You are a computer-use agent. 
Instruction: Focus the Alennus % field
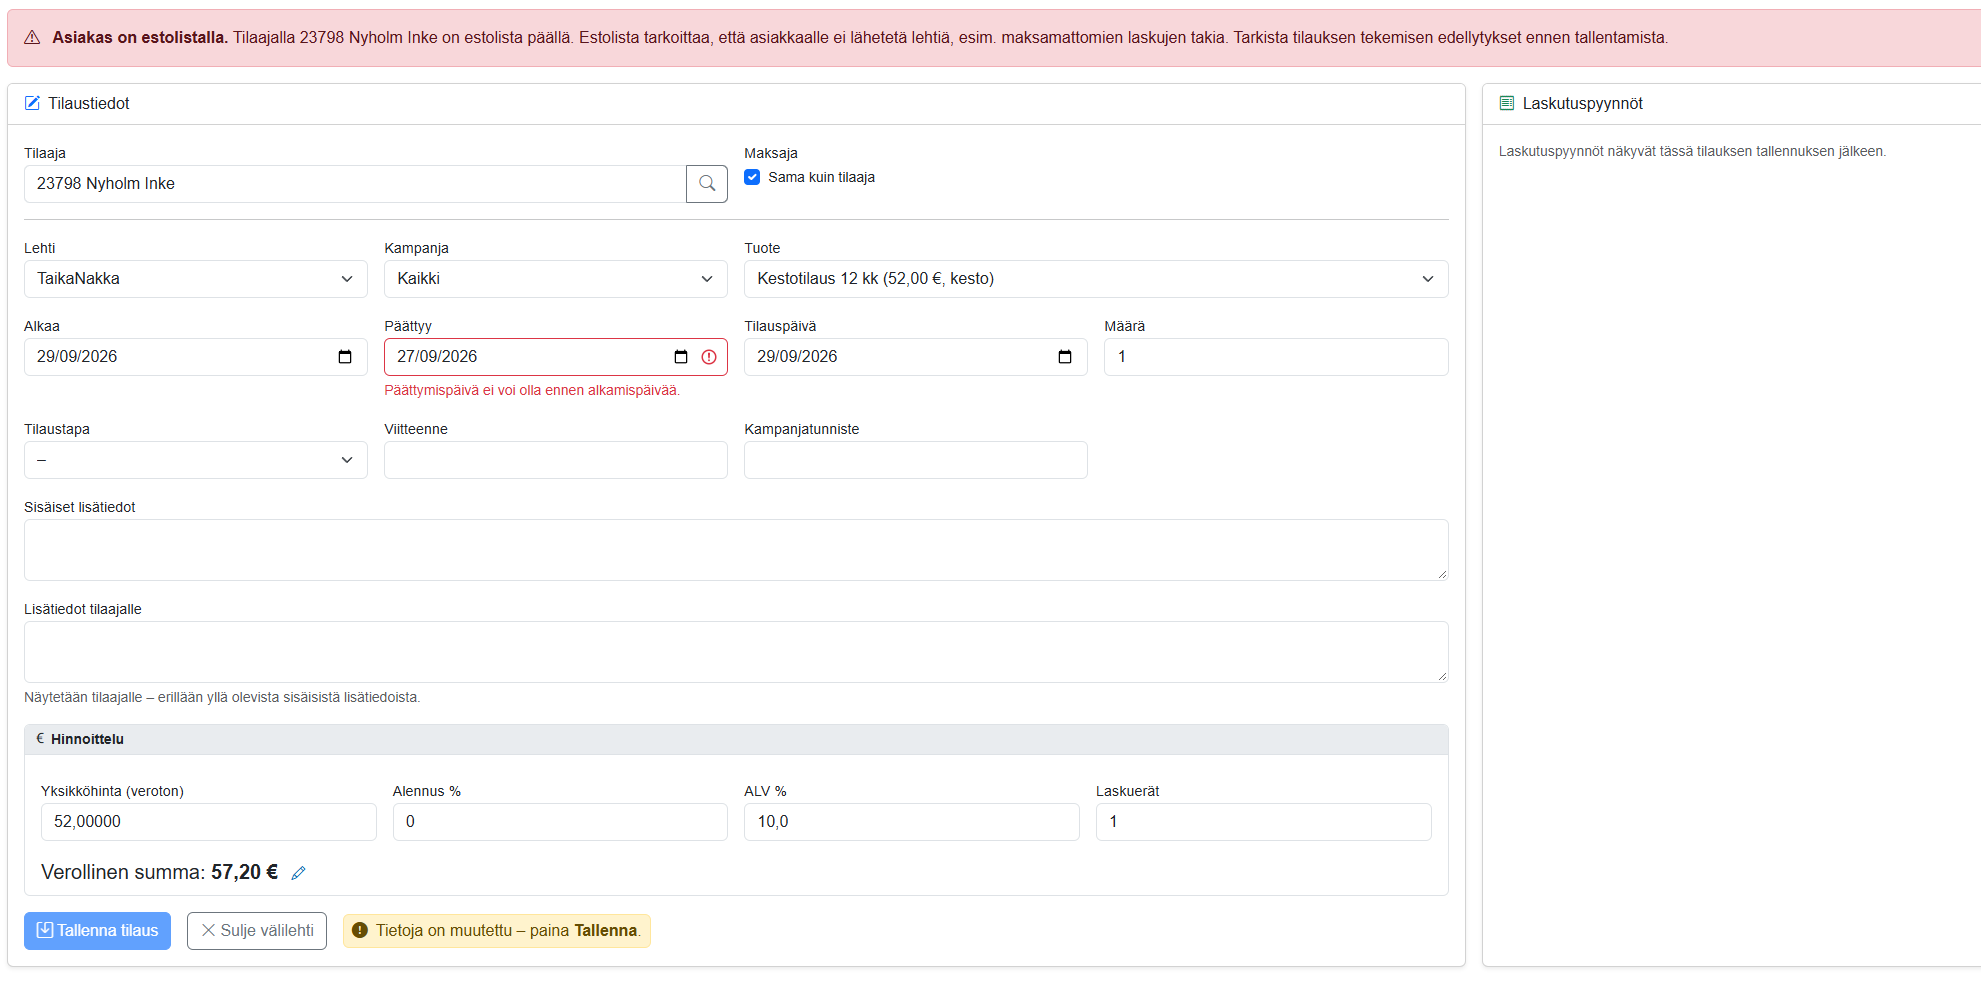tap(560, 822)
